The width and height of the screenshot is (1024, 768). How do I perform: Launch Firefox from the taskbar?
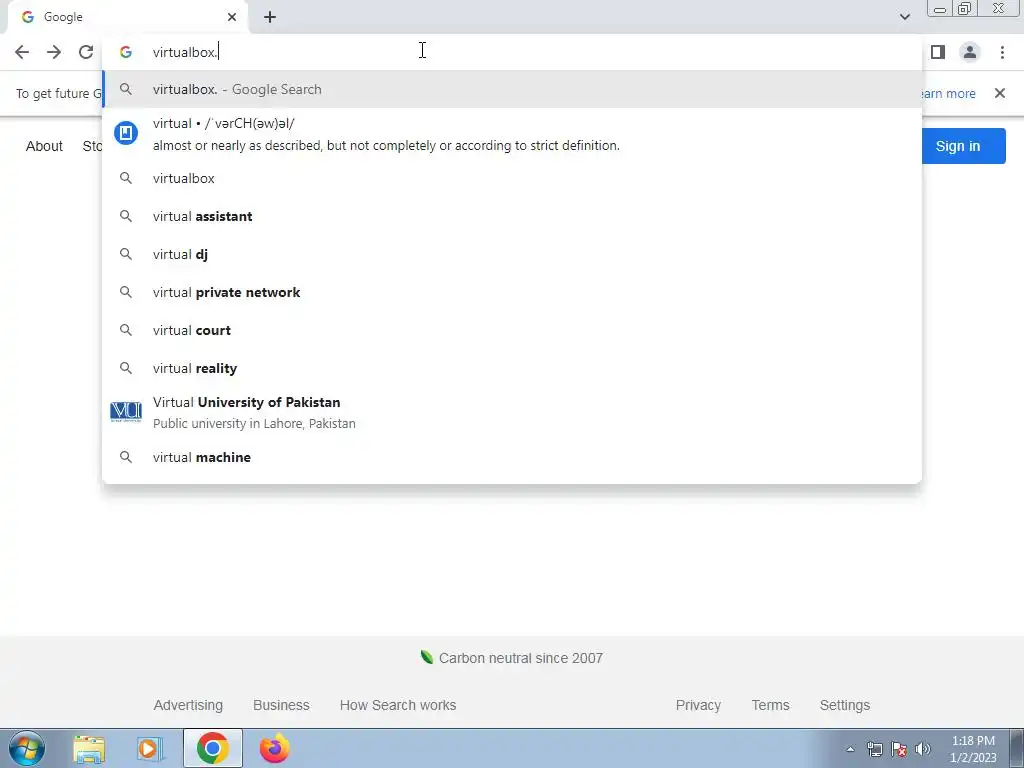pos(274,748)
